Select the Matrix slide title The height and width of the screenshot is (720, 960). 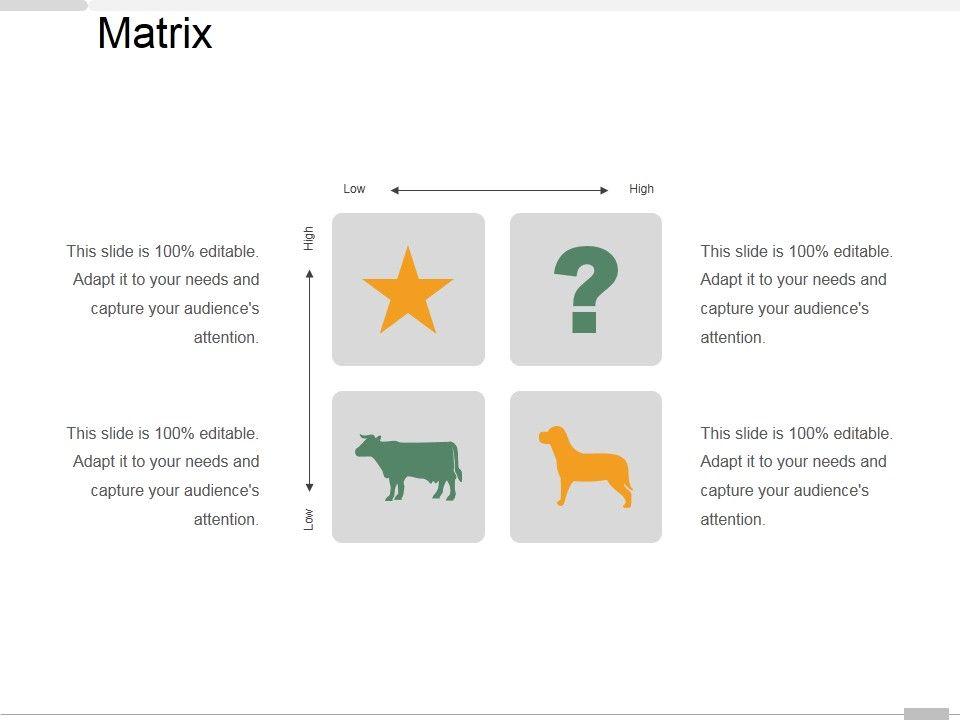(155, 34)
